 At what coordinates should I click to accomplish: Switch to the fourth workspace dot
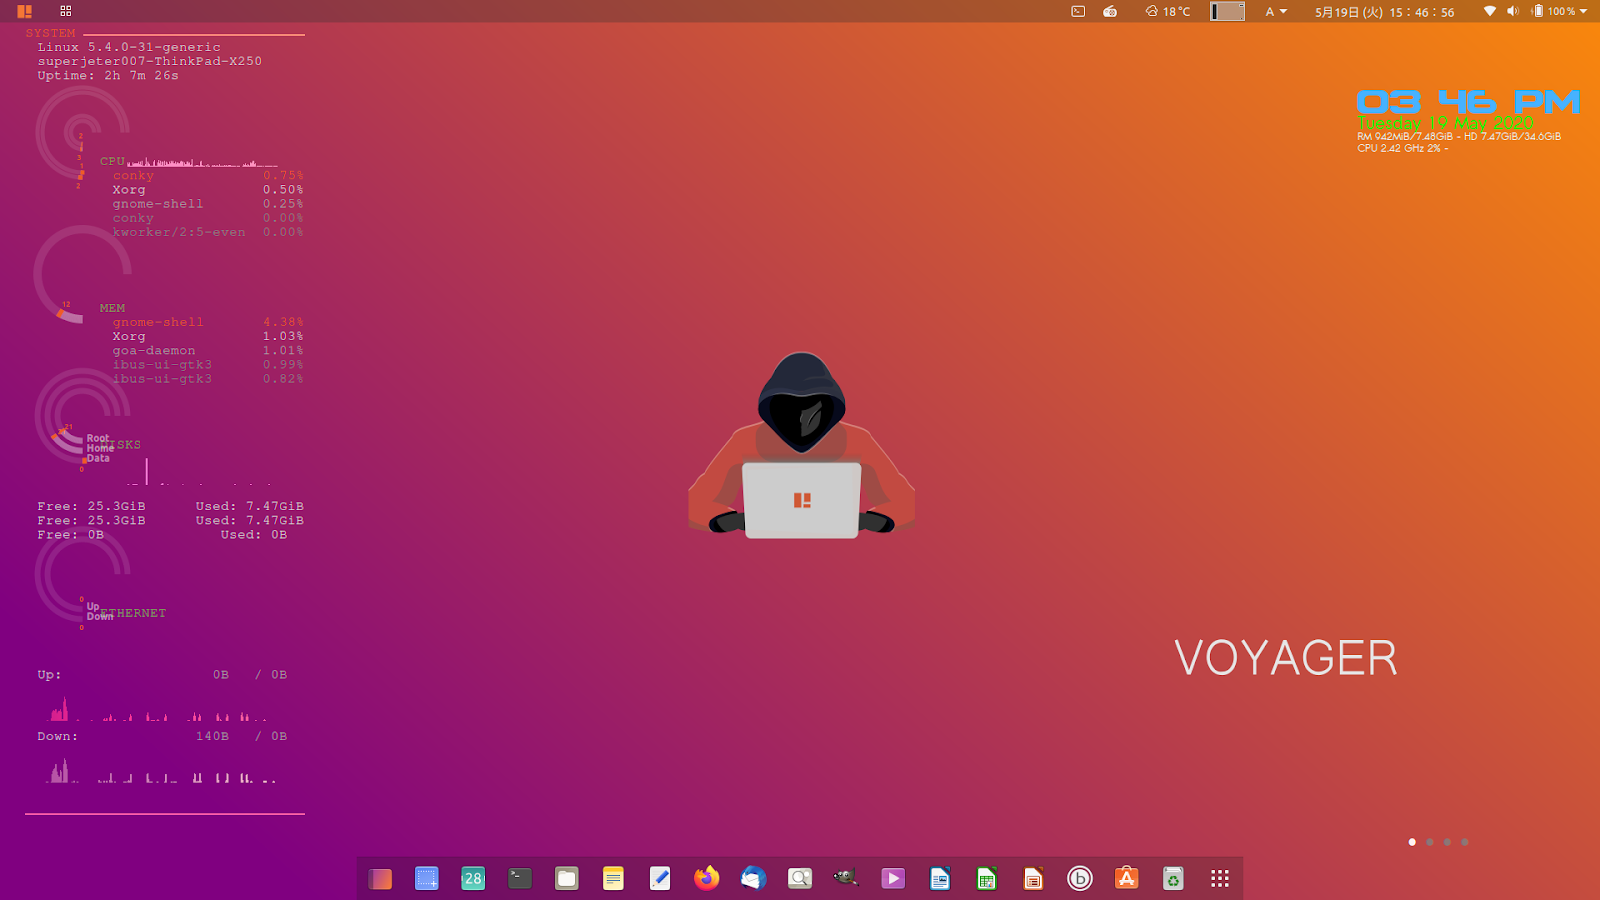[x=1465, y=842]
